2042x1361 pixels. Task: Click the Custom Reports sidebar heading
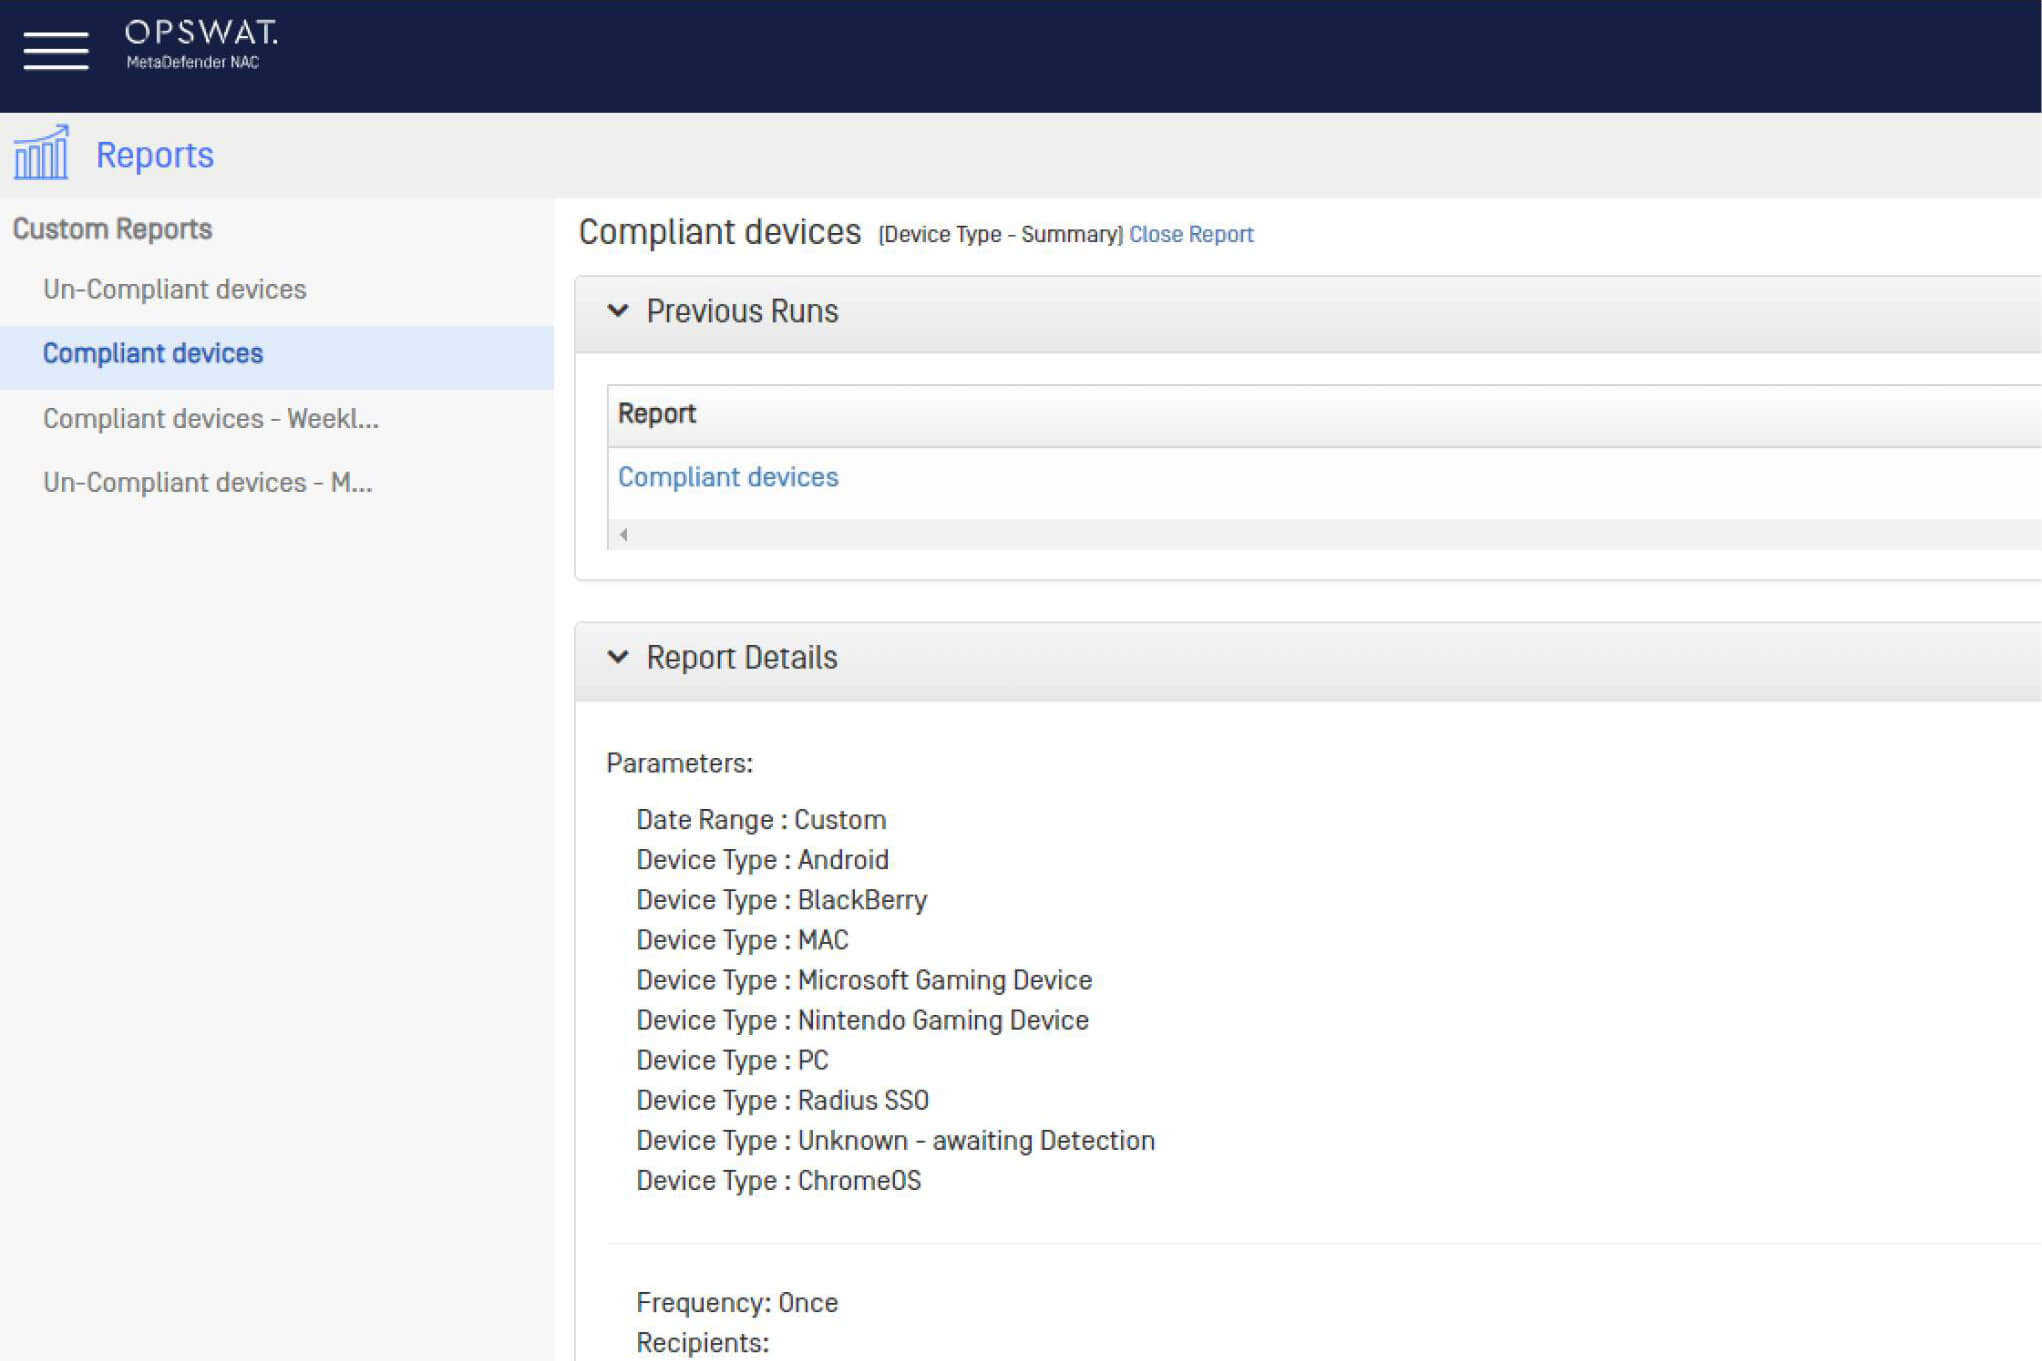112,229
